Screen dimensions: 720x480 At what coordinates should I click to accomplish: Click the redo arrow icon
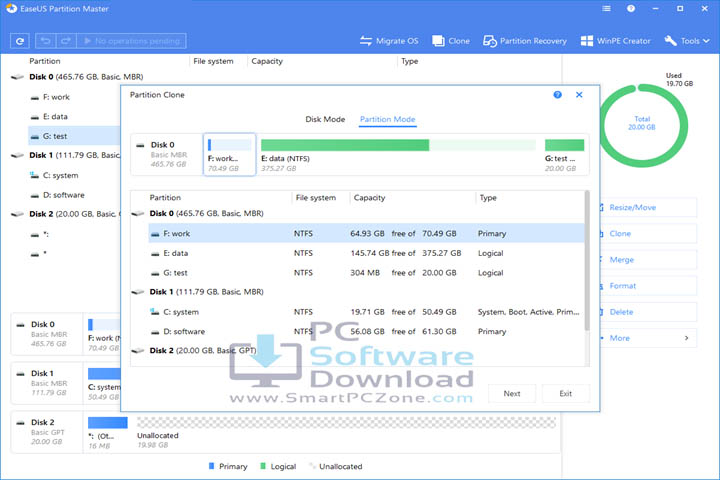click(x=66, y=41)
